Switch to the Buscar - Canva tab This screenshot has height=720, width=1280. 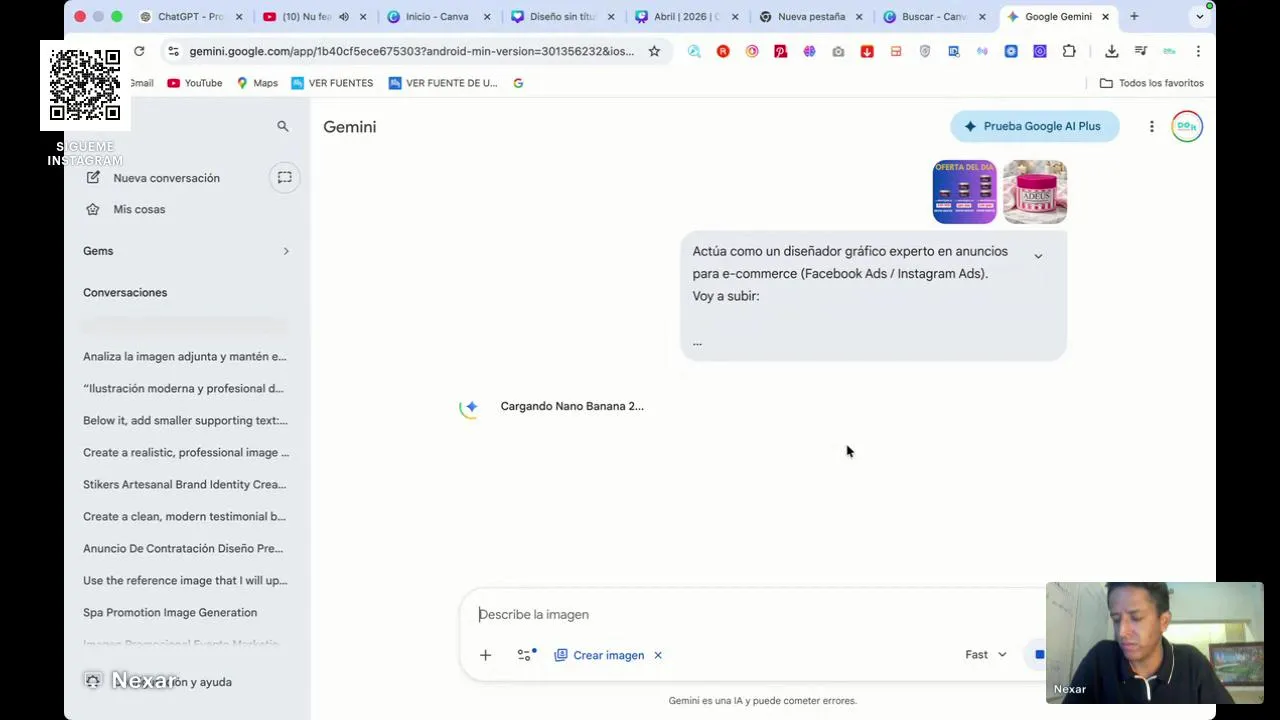933,16
